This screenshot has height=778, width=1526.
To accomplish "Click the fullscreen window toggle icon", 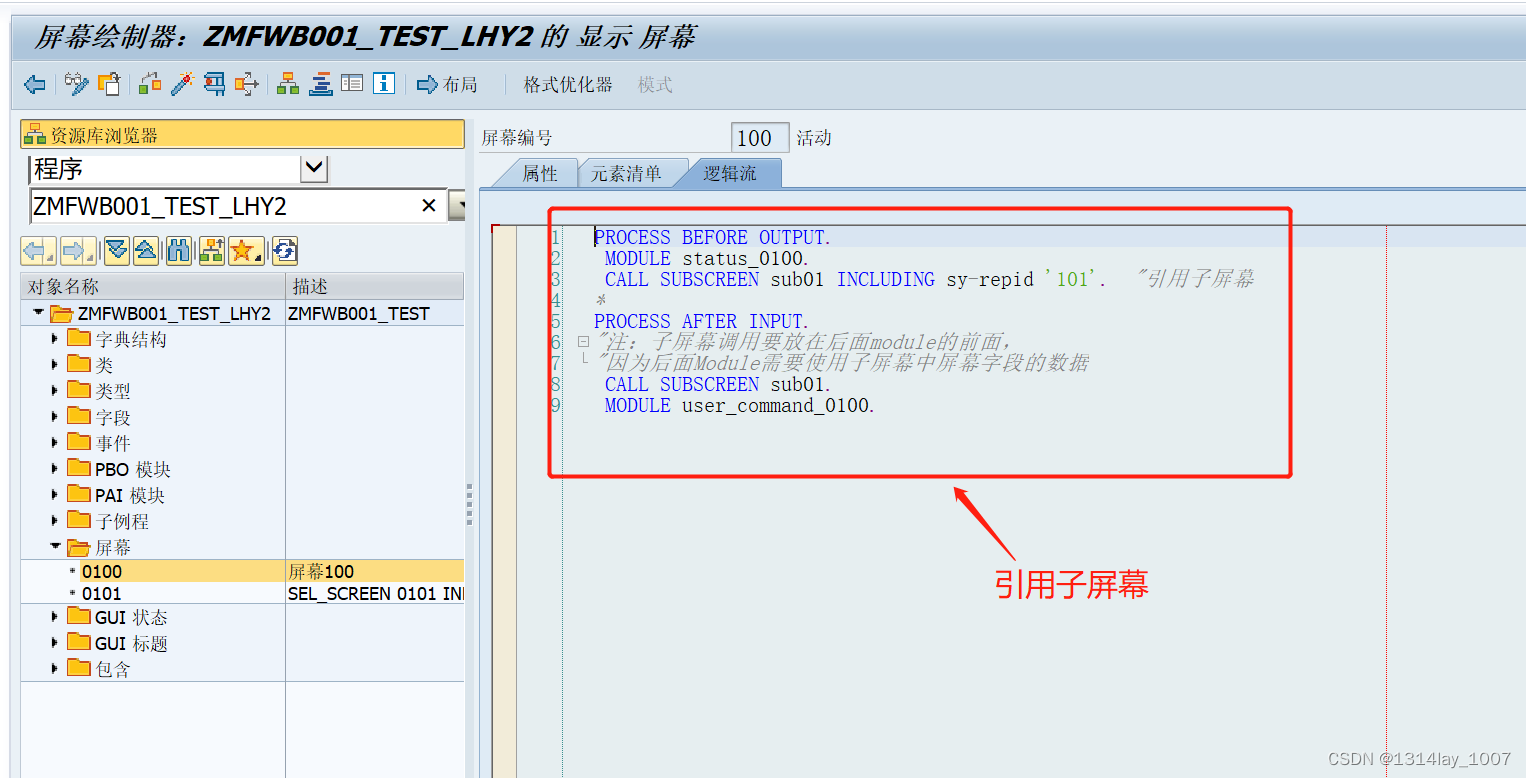I will coord(352,84).
